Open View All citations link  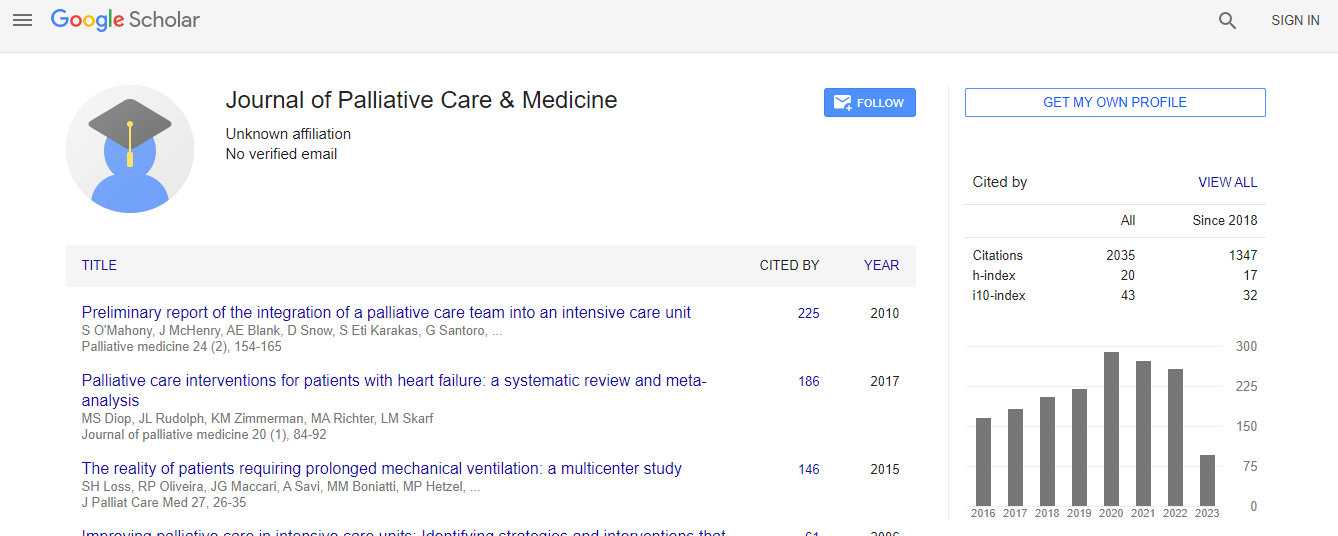(1227, 182)
